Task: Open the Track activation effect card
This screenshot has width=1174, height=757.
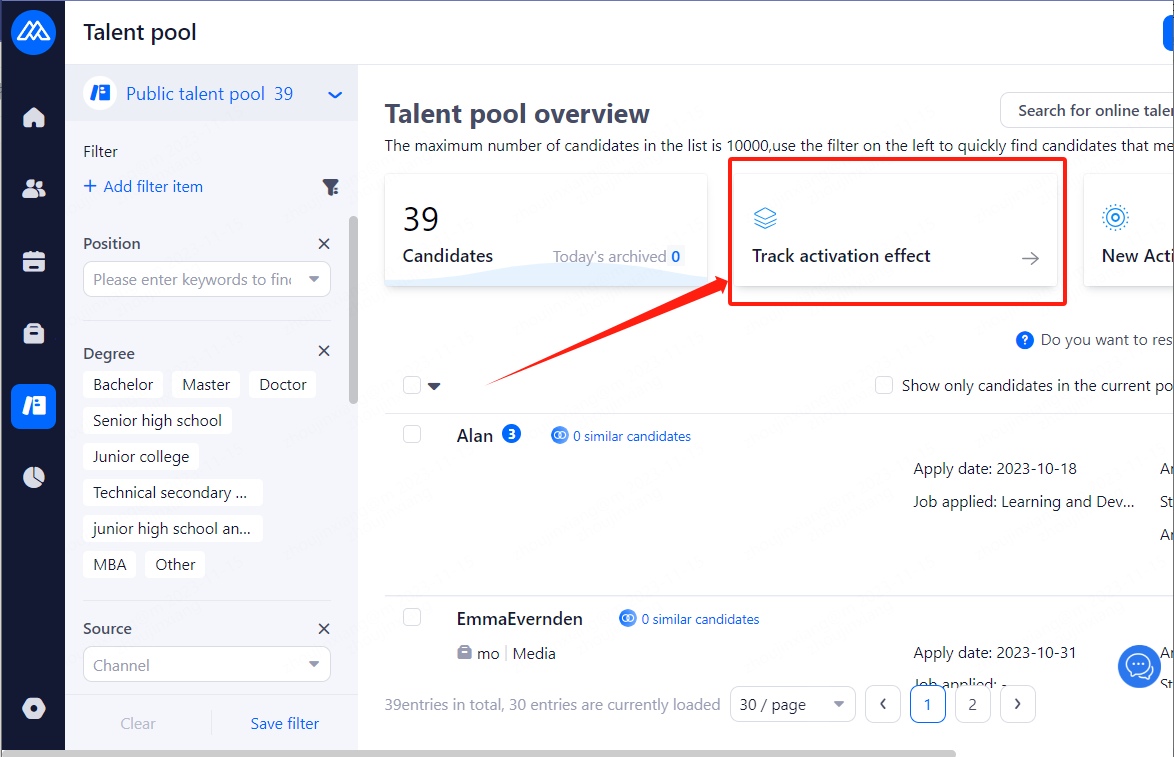Action: coord(896,232)
